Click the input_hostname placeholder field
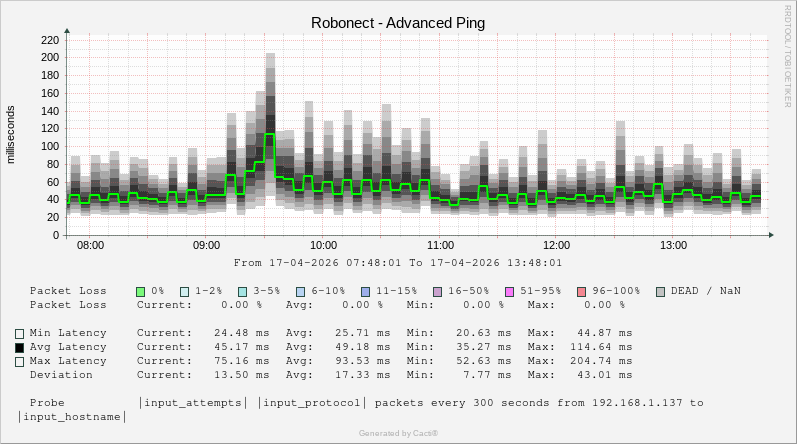Viewport: 797px width, 444px height. pyautogui.click(x=72, y=416)
